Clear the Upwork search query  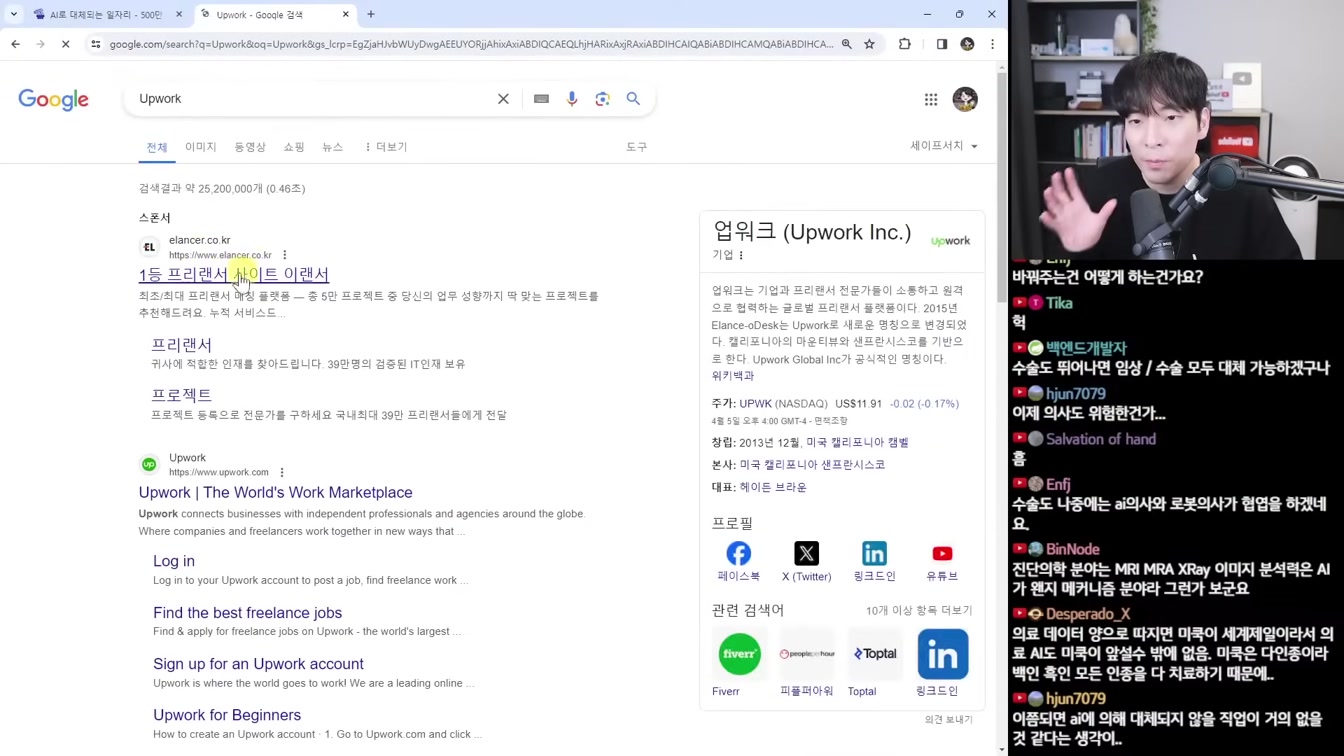click(503, 99)
